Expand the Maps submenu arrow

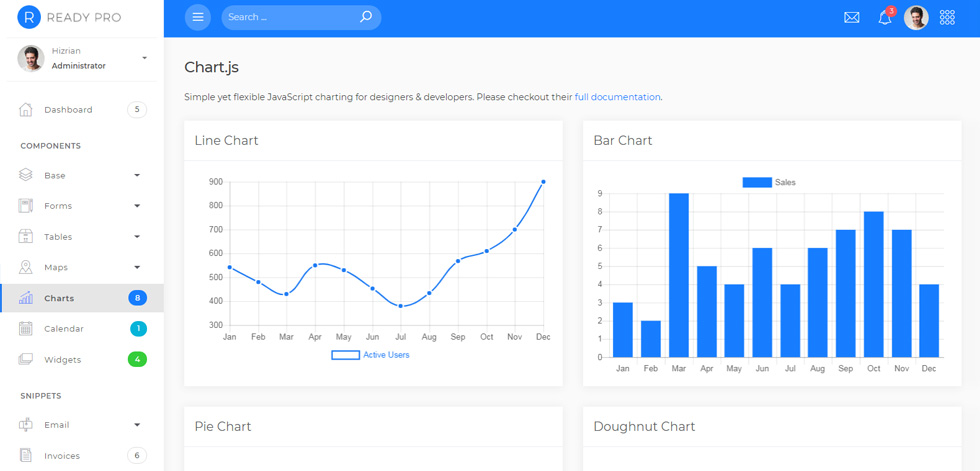pos(137,267)
